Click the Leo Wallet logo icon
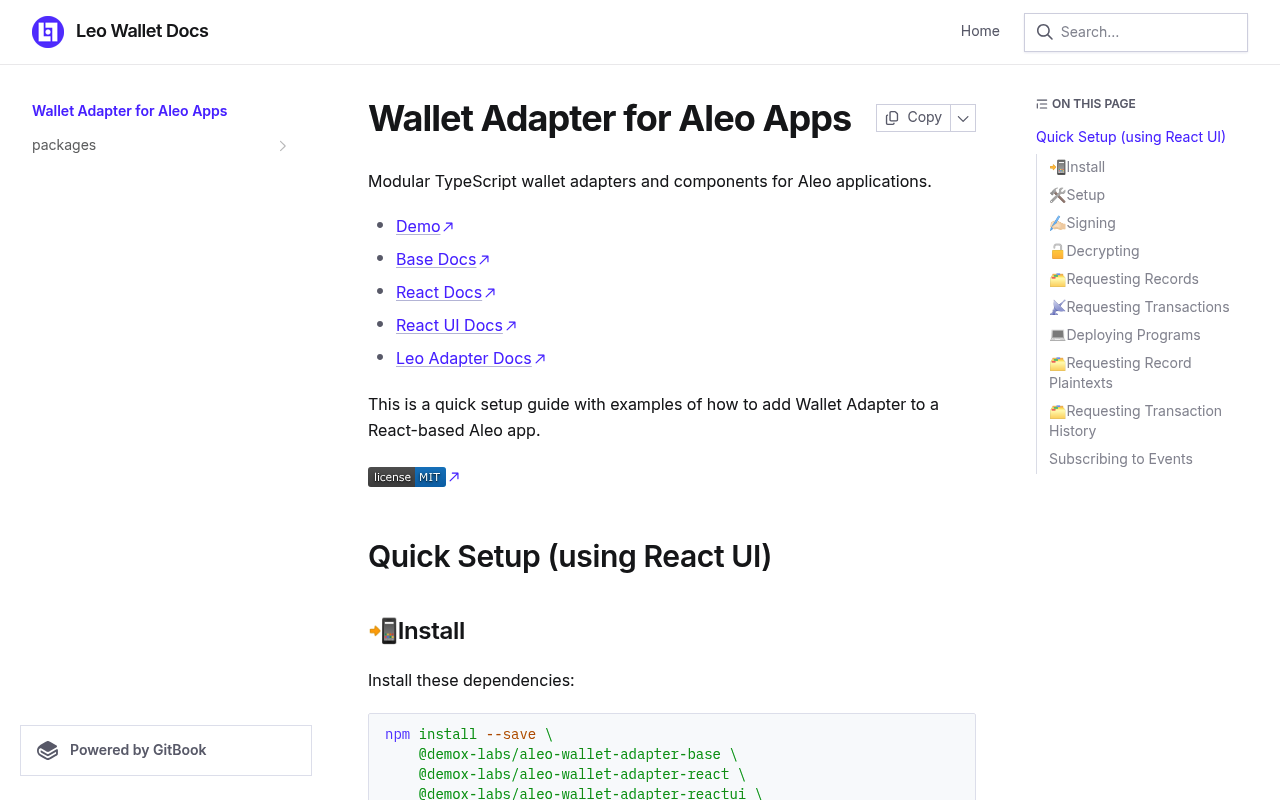Image resolution: width=1280 pixels, height=800 pixels. pyautogui.click(x=48, y=32)
